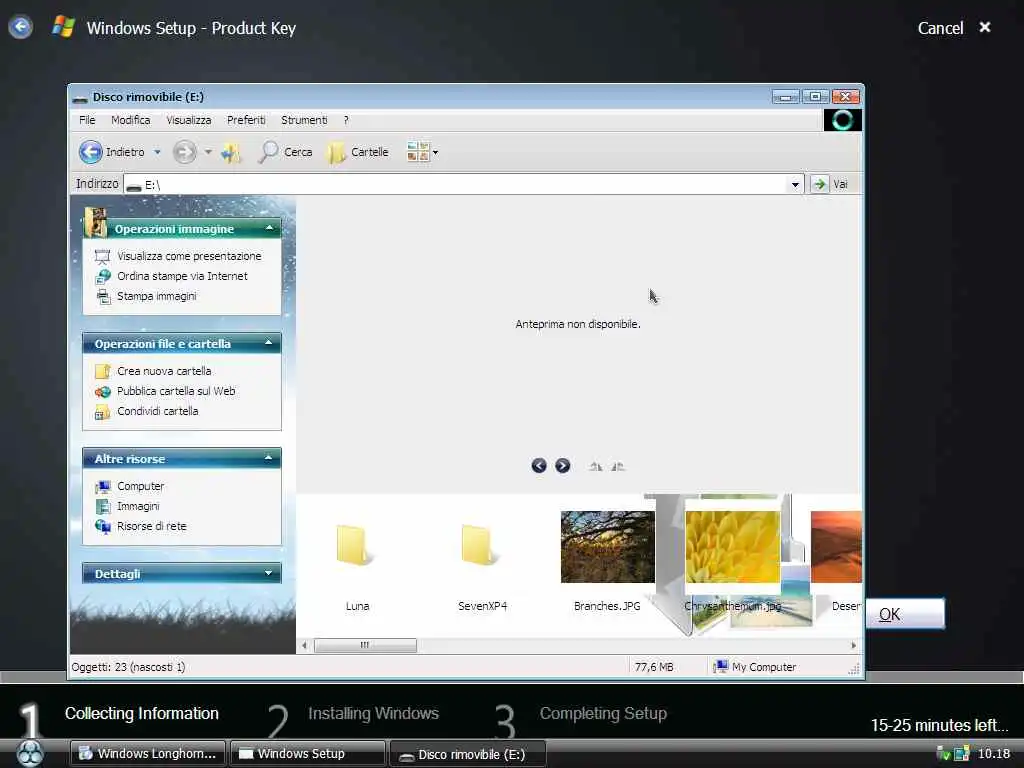Click Stampa immagini link
The image size is (1024, 768).
[157, 296]
